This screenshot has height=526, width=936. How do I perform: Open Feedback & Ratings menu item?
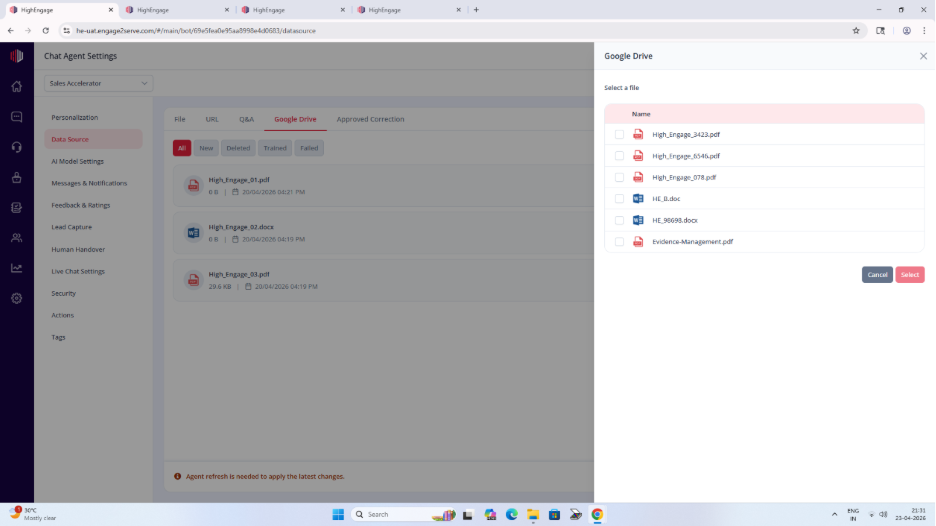[x=81, y=205]
